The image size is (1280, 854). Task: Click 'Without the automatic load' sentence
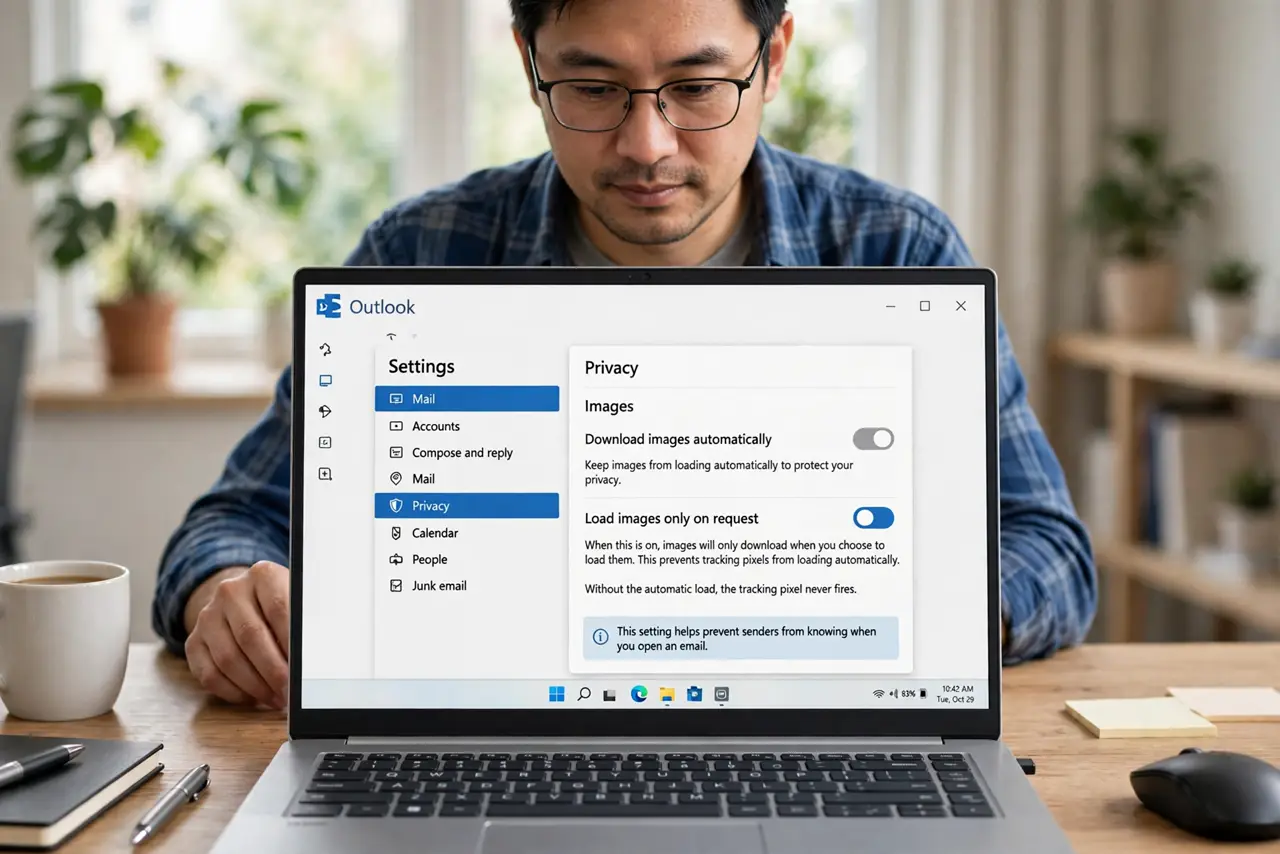720,589
